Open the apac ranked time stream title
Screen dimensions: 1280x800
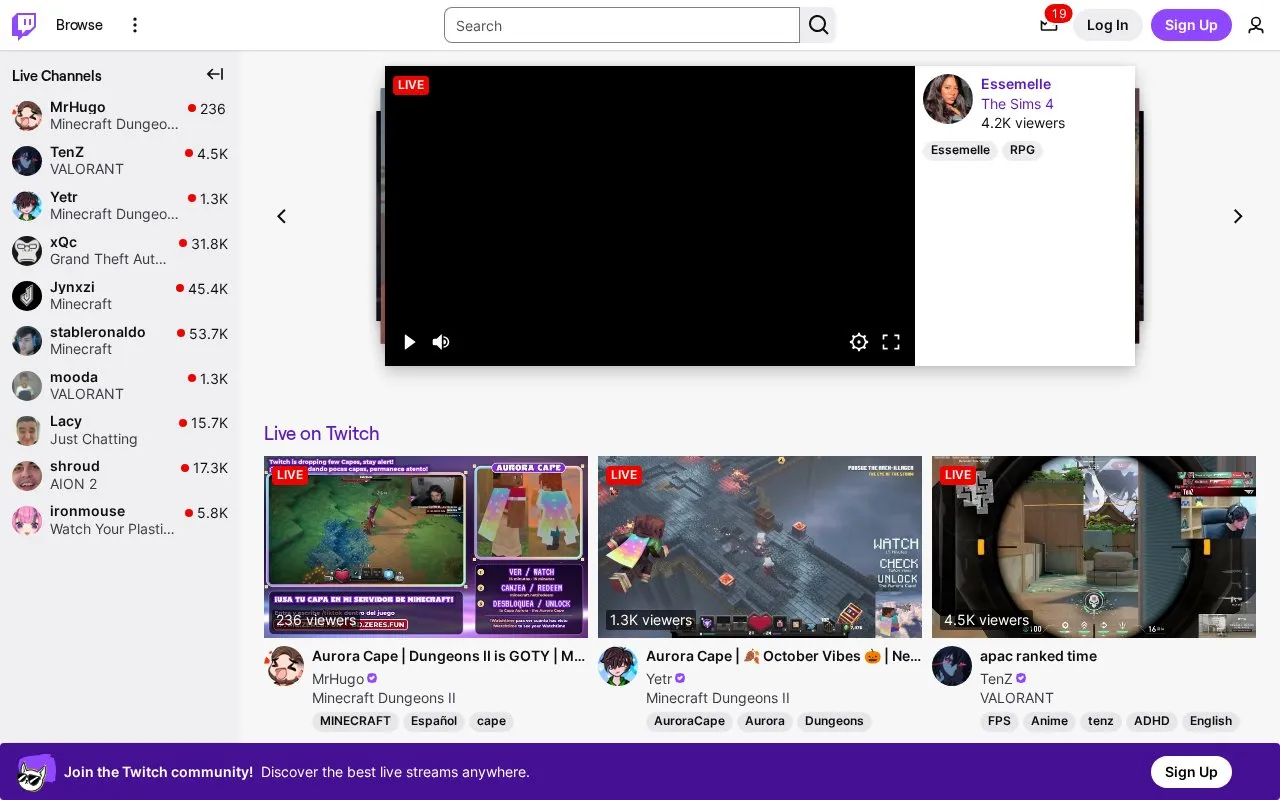click(1038, 656)
